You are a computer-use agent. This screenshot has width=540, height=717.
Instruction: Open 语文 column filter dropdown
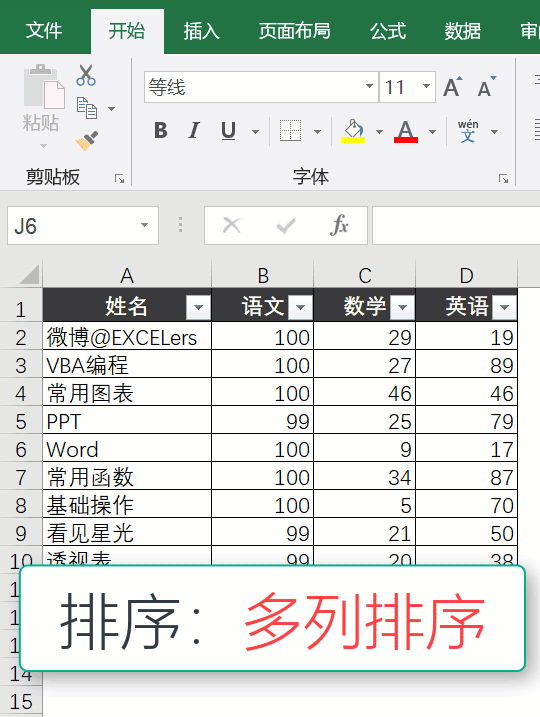tap(300, 307)
